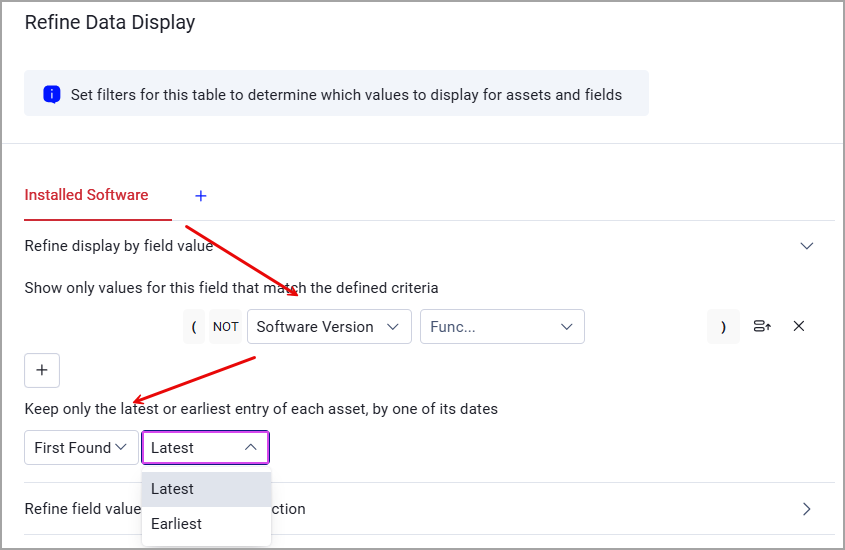Click the 'Set filters for this table' info text
Viewport: 845px width, 550px height.
click(346, 95)
